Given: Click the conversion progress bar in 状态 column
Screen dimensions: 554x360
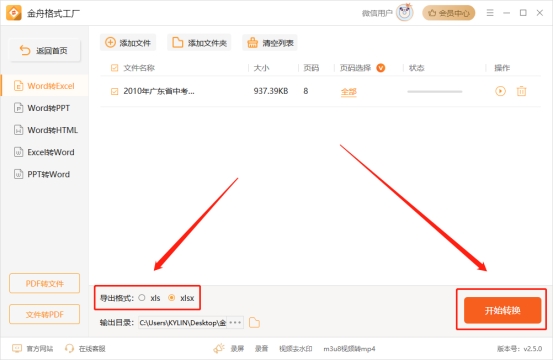Looking at the screenshot, I should [435, 92].
